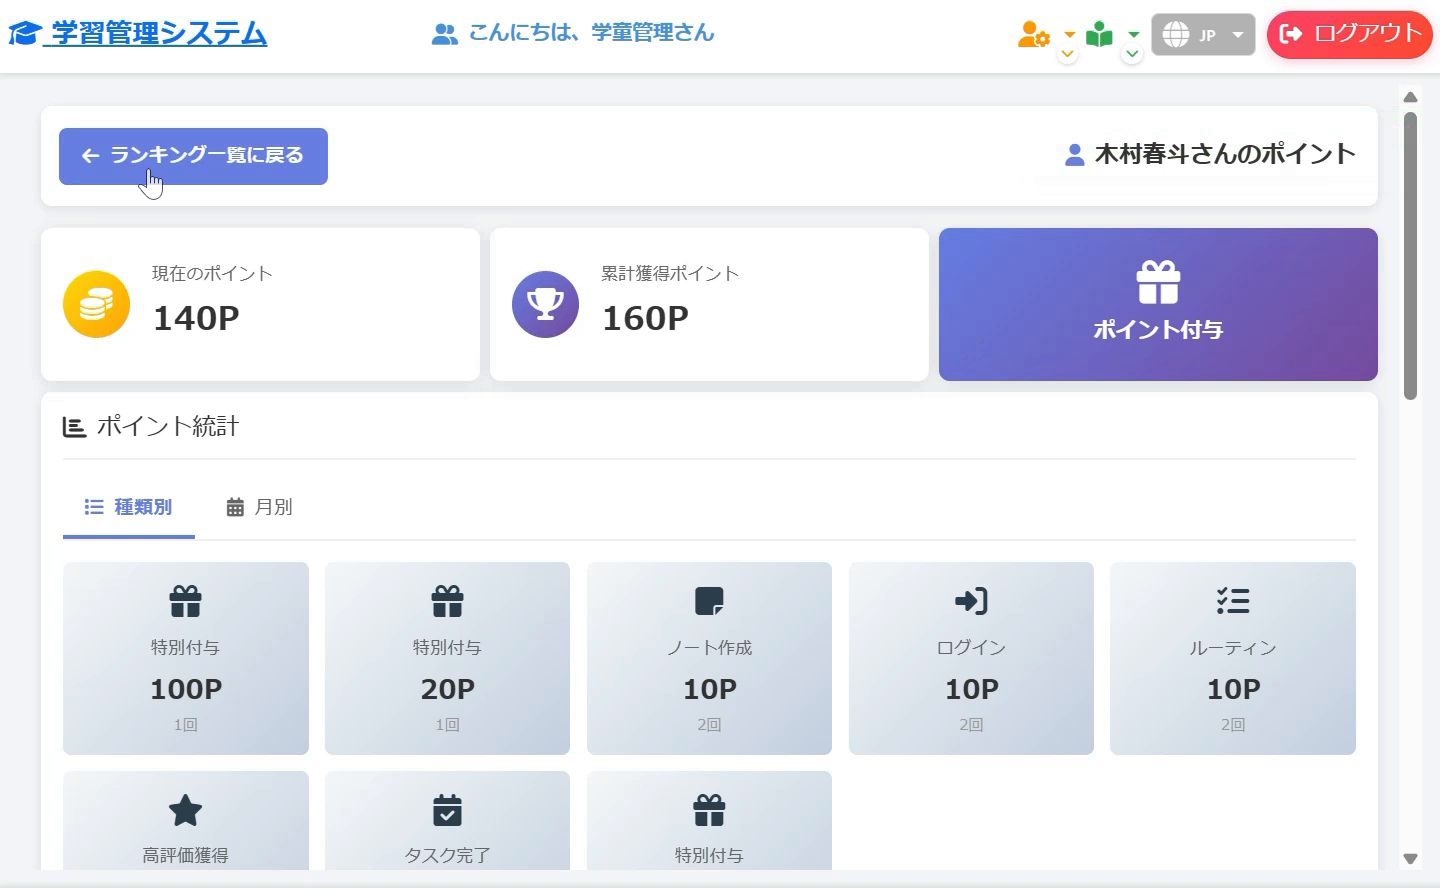This screenshot has height=896, width=1440.
Task: Switch to the 種類別 tab
Action: pos(128,507)
